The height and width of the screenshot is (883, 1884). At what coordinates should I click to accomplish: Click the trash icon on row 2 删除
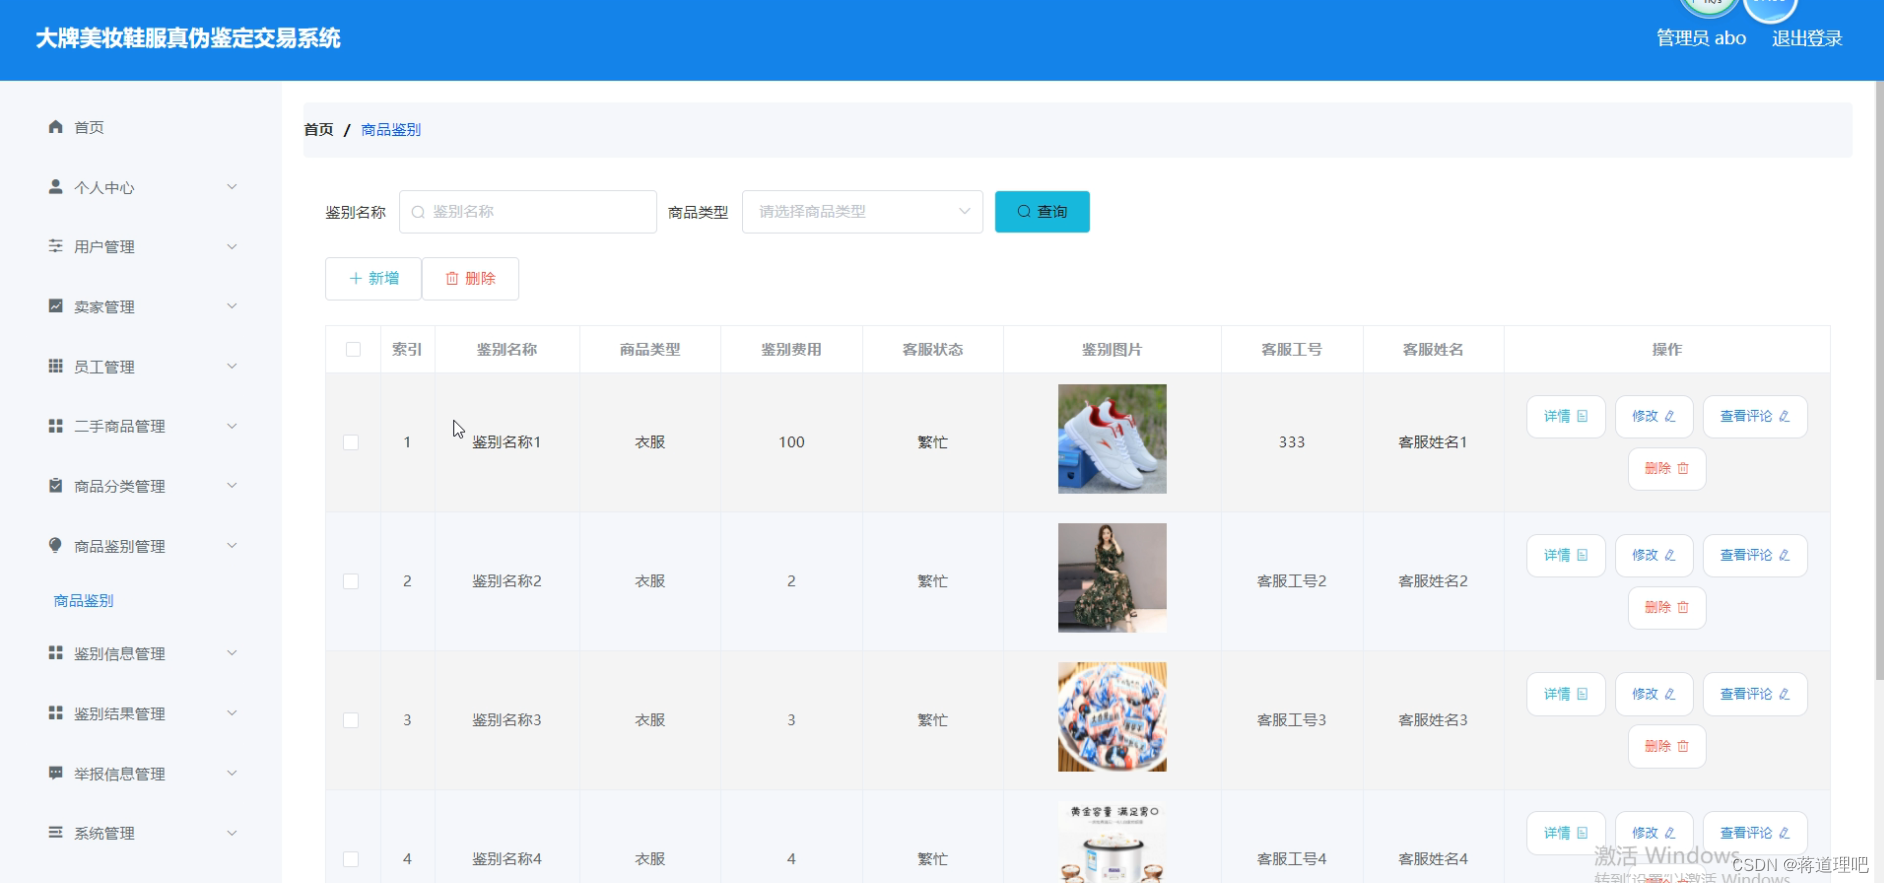(x=1683, y=607)
